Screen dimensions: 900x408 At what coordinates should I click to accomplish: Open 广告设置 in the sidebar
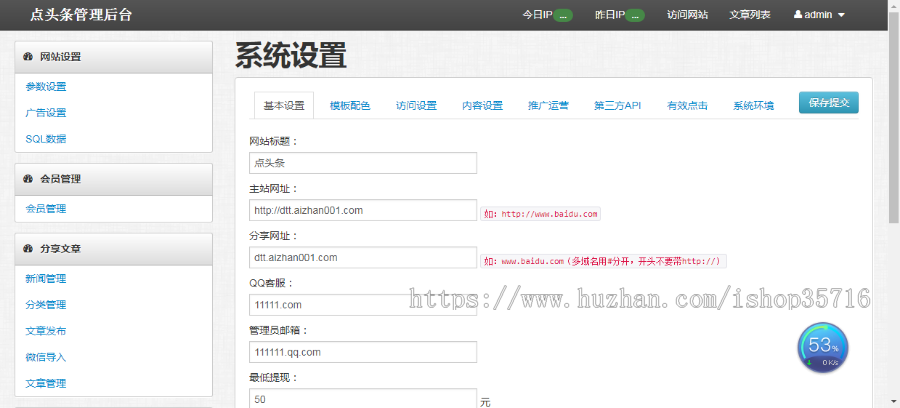pos(46,113)
